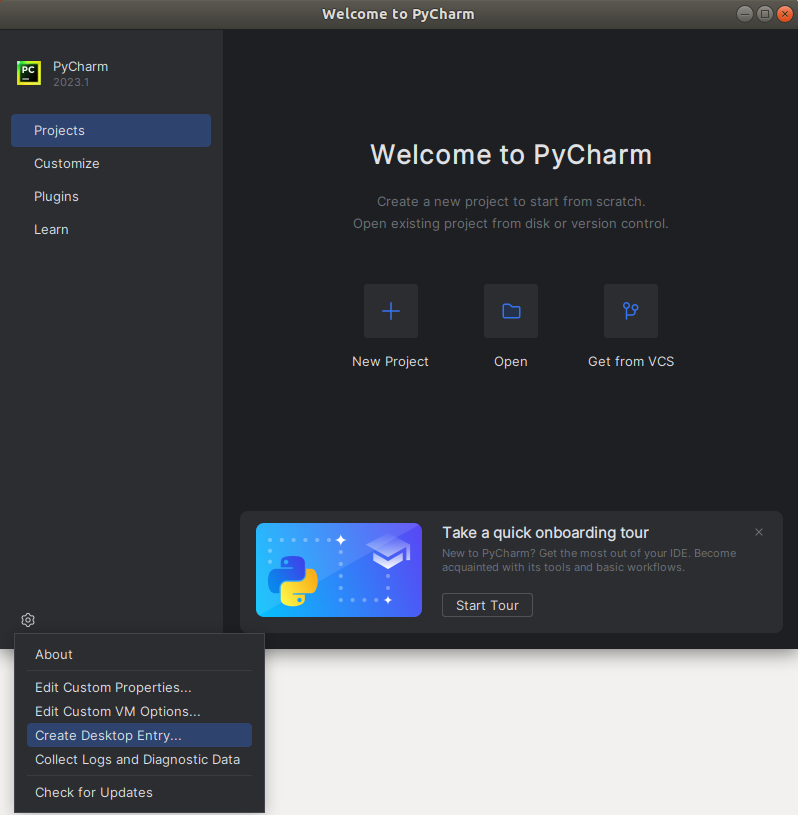This screenshot has width=798, height=815.
Task: Choose About from the popup menu
Action: 54,655
